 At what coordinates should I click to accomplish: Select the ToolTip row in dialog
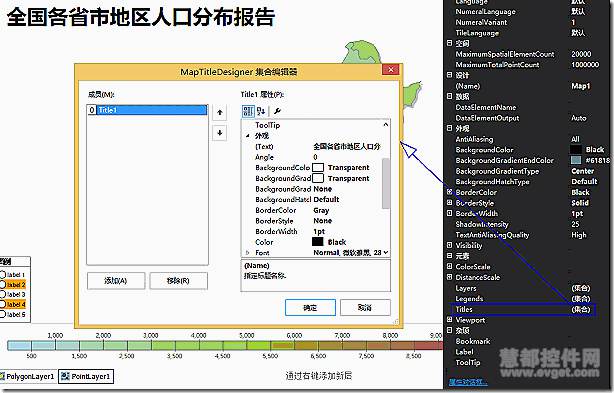pyautogui.click(x=312, y=125)
